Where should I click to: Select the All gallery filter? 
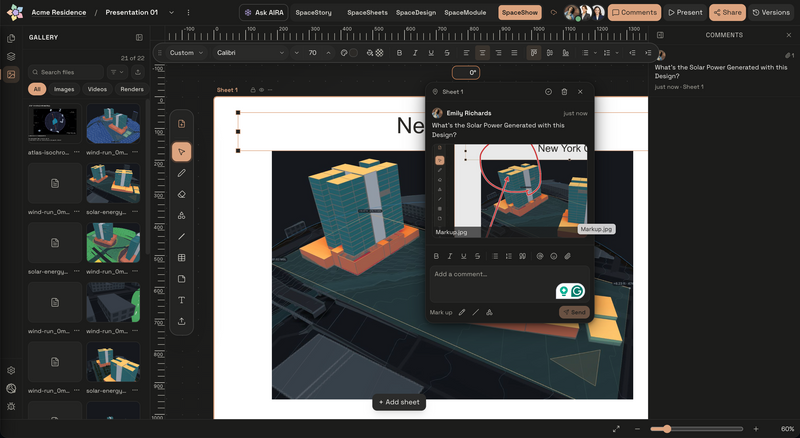tap(37, 89)
